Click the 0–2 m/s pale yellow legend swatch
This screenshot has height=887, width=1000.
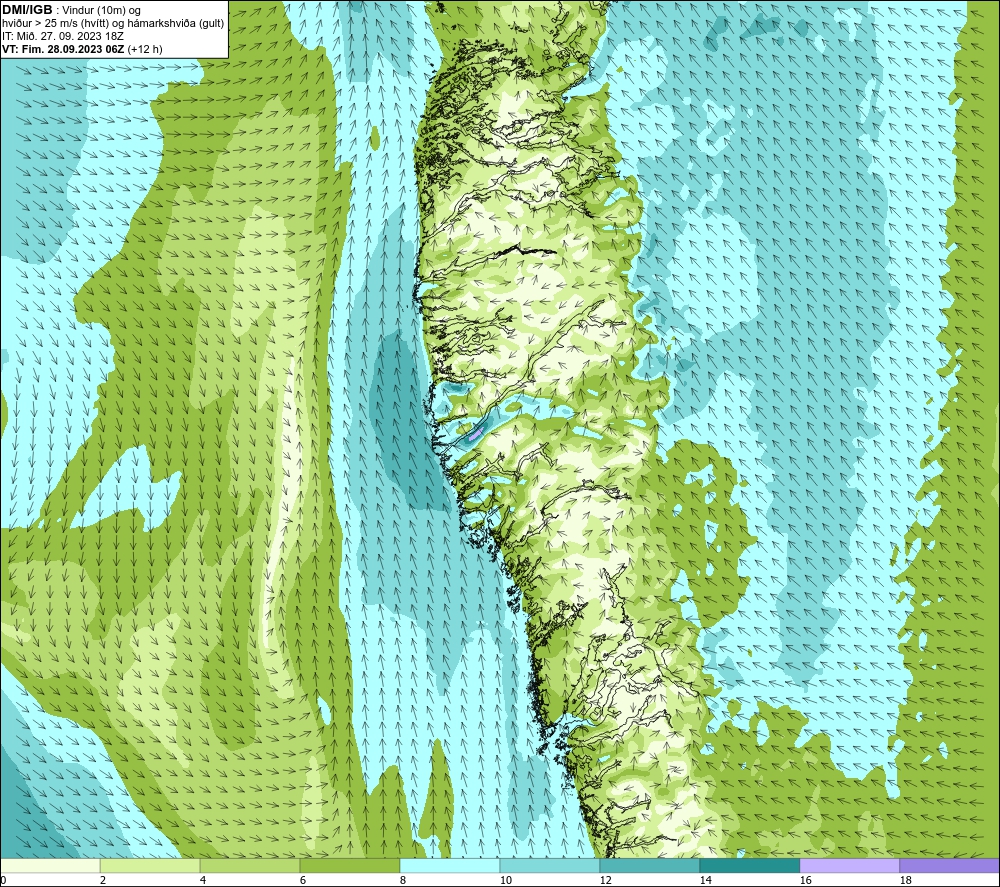point(50,865)
